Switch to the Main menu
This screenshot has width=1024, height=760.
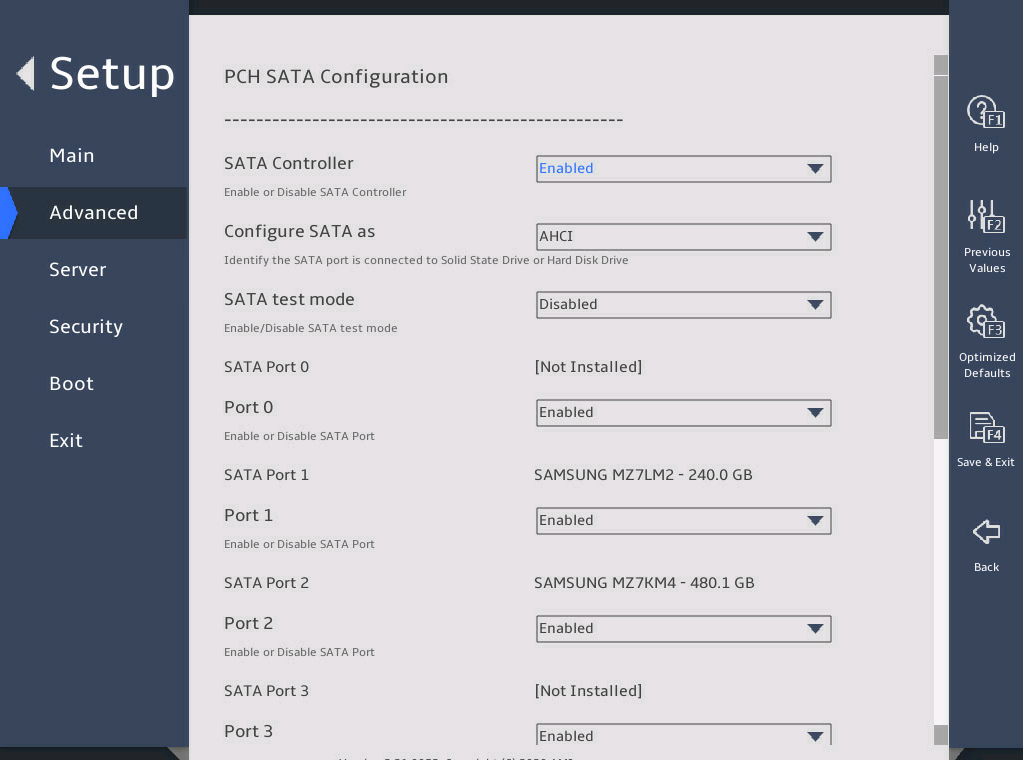[72, 156]
